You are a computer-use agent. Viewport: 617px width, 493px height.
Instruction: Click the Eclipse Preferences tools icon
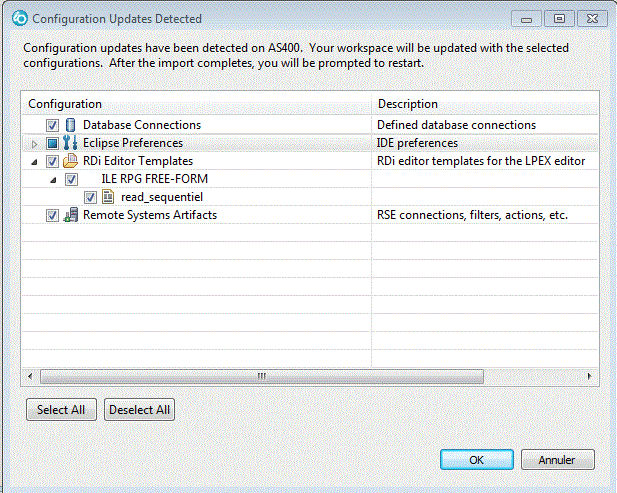pos(70,143)
